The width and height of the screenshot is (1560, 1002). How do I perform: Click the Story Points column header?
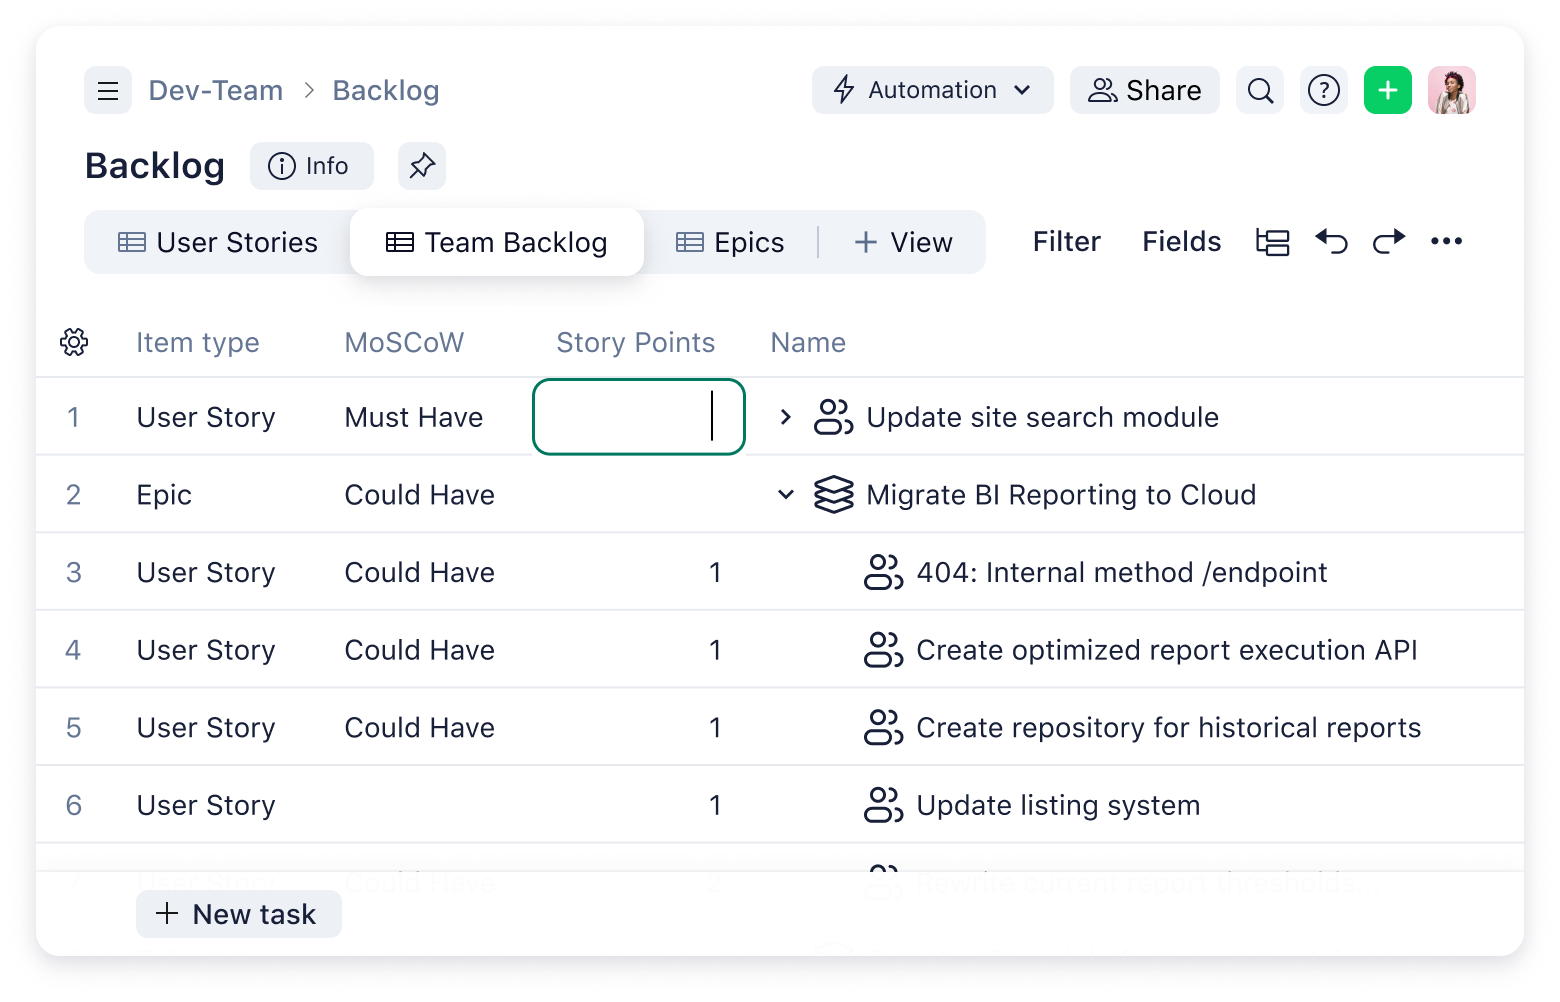(x=635, y=343)
